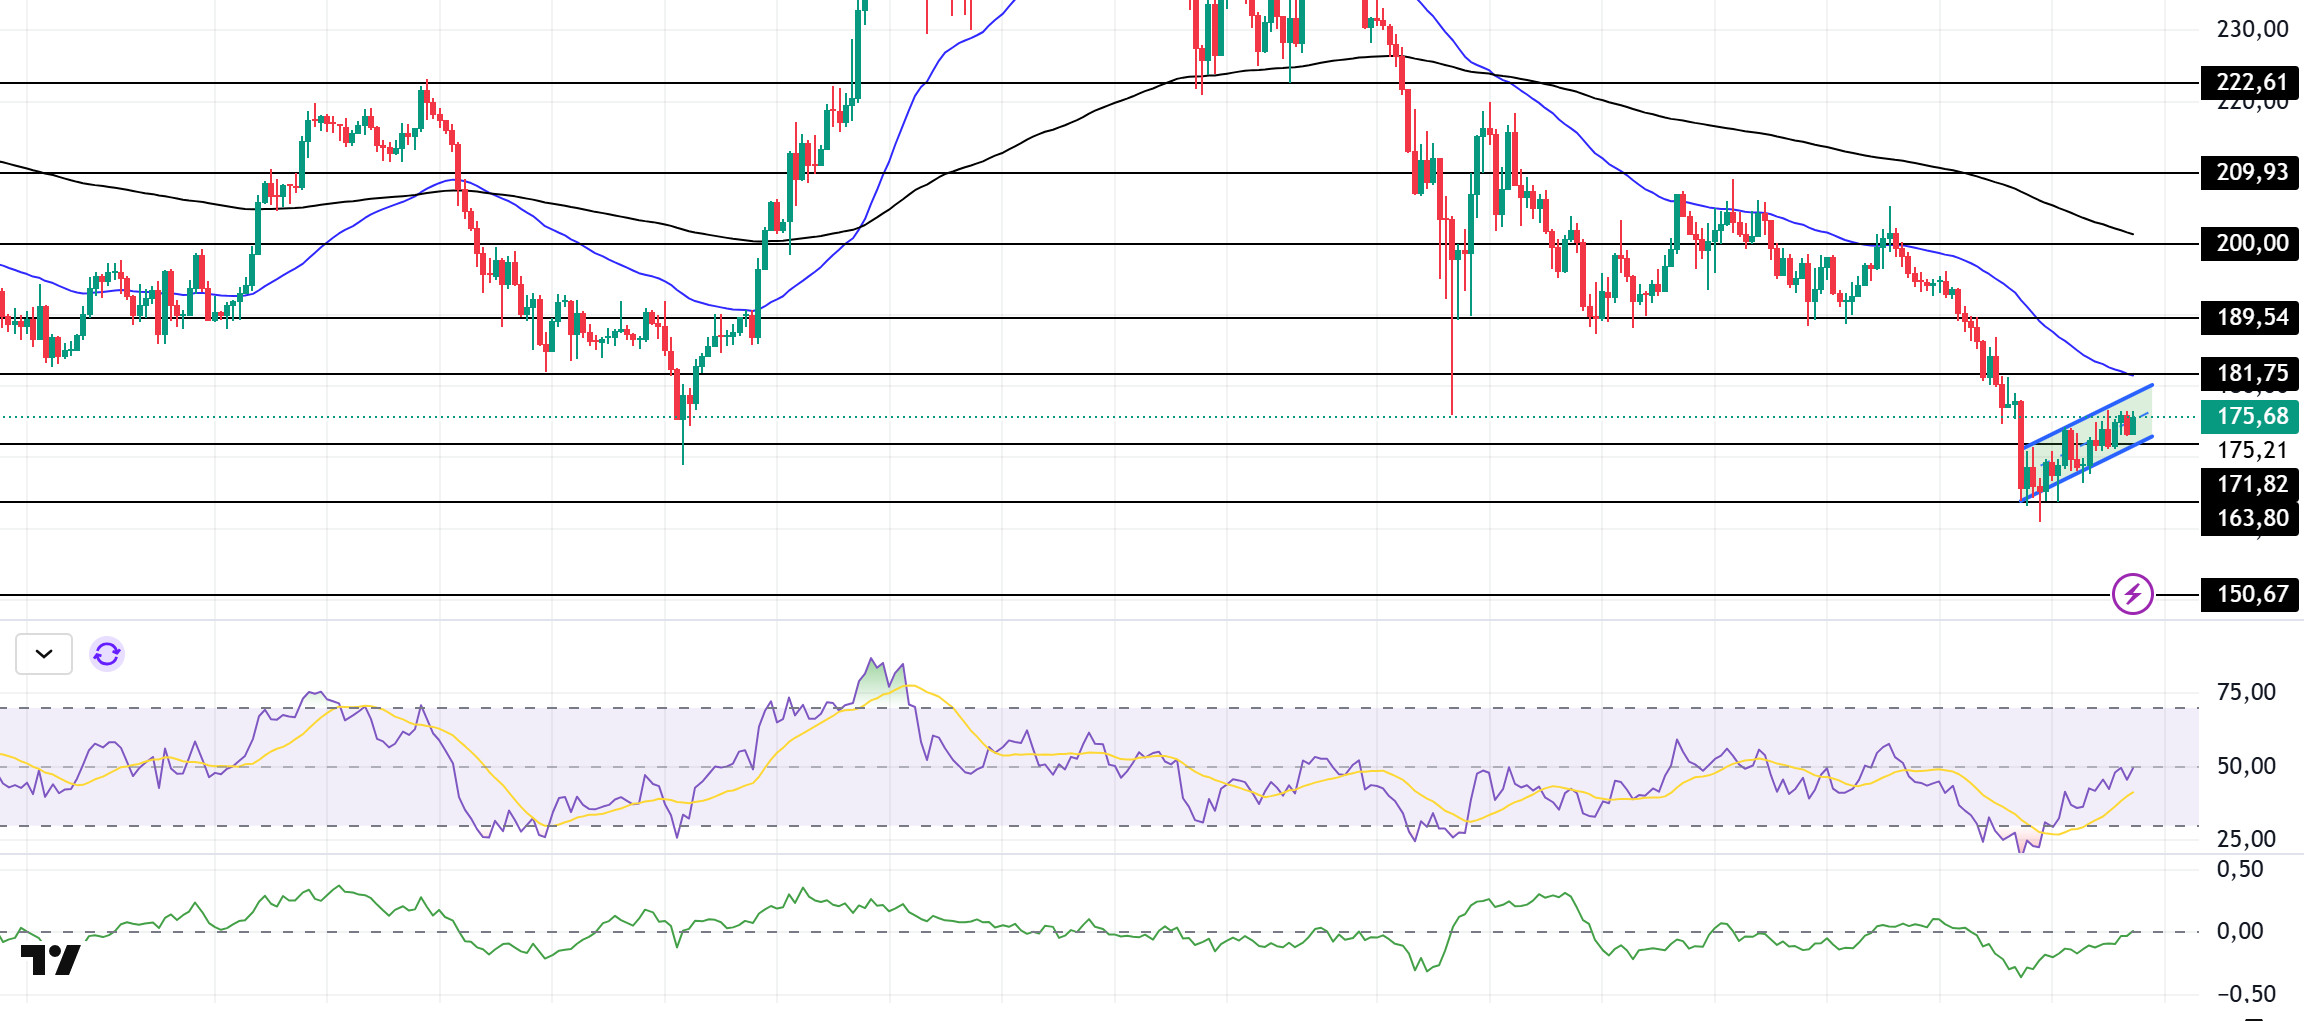Image resolution: width=2304 pixels, height=1021 pixels.
Task: Select the 181,75 price level label
Action: pos(2251,373)
